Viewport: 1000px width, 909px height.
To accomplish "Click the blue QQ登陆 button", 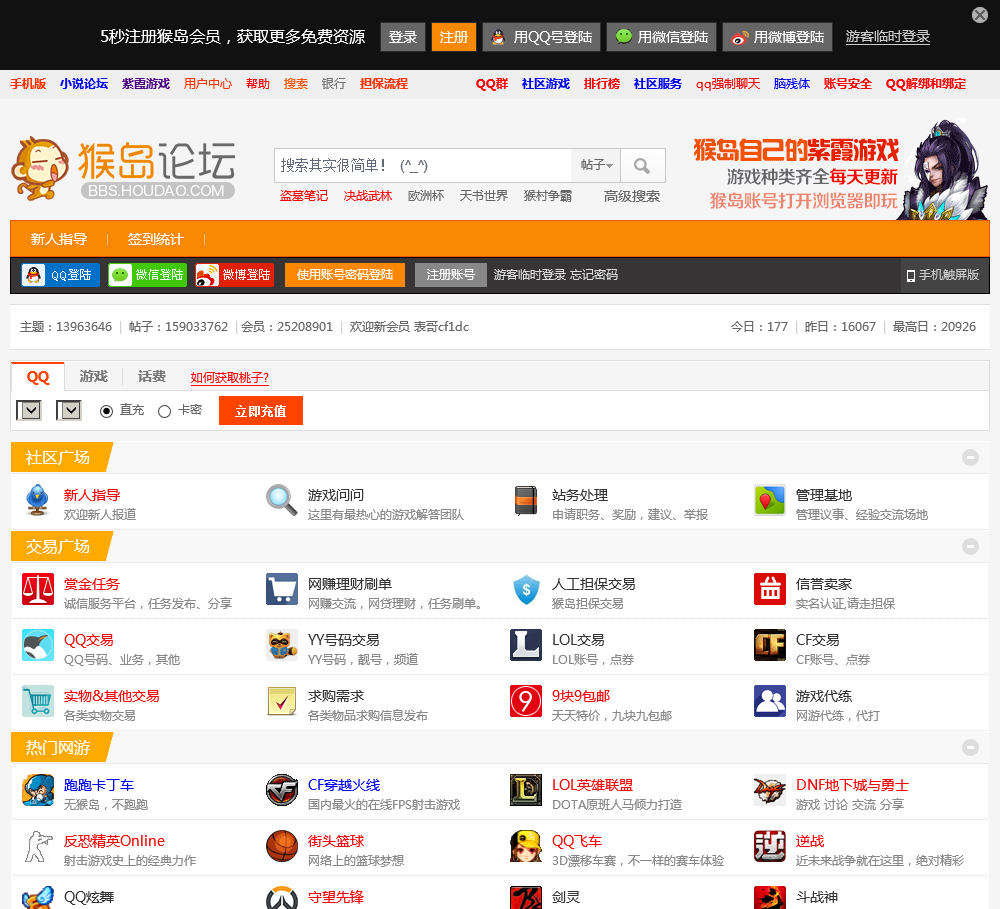I will click(x=61, y=275).
